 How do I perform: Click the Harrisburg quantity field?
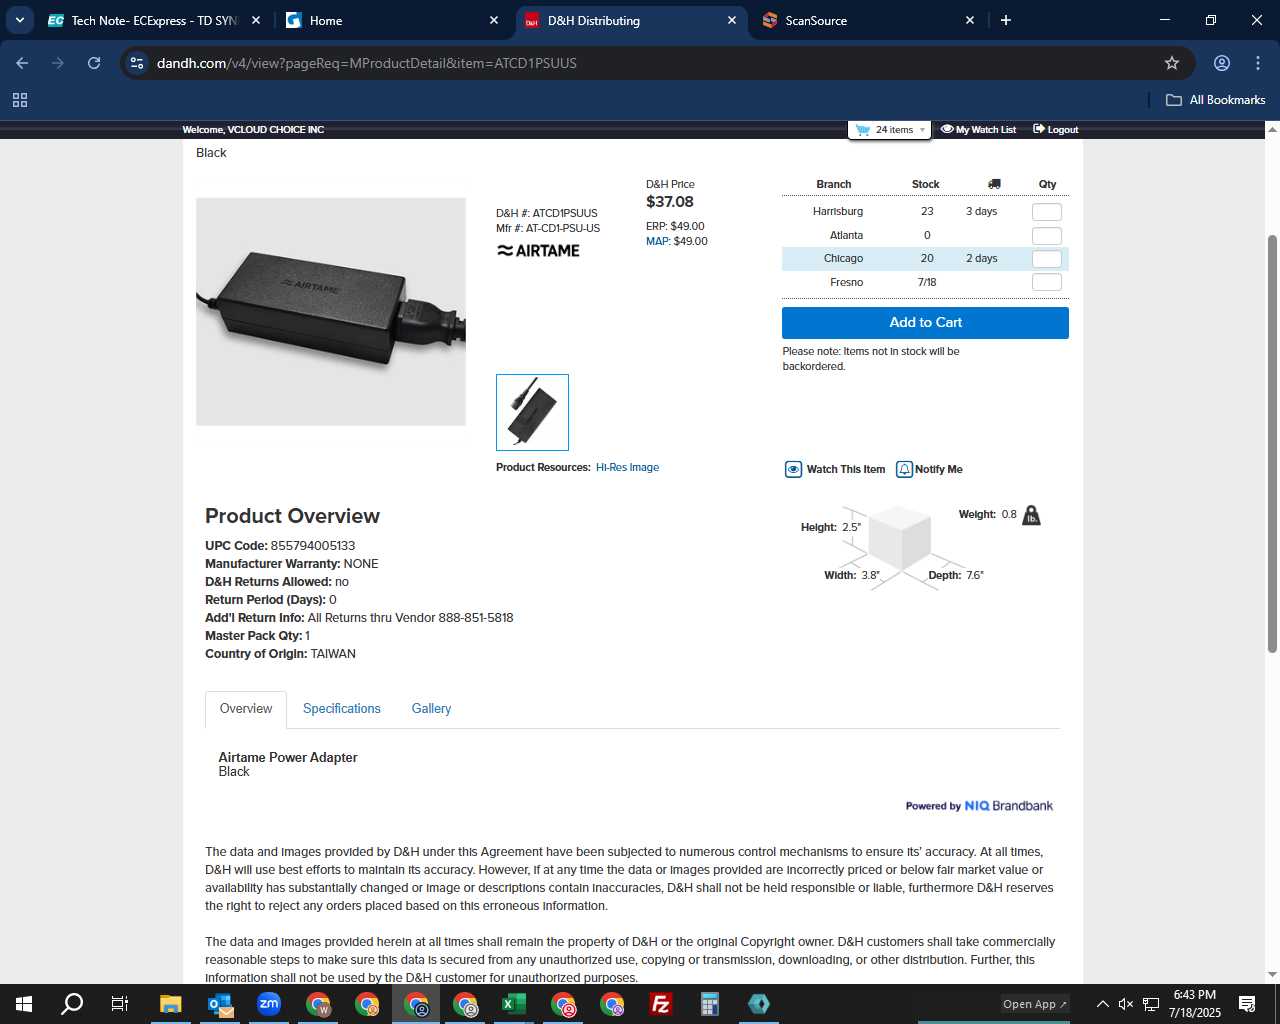point(1046,212)
